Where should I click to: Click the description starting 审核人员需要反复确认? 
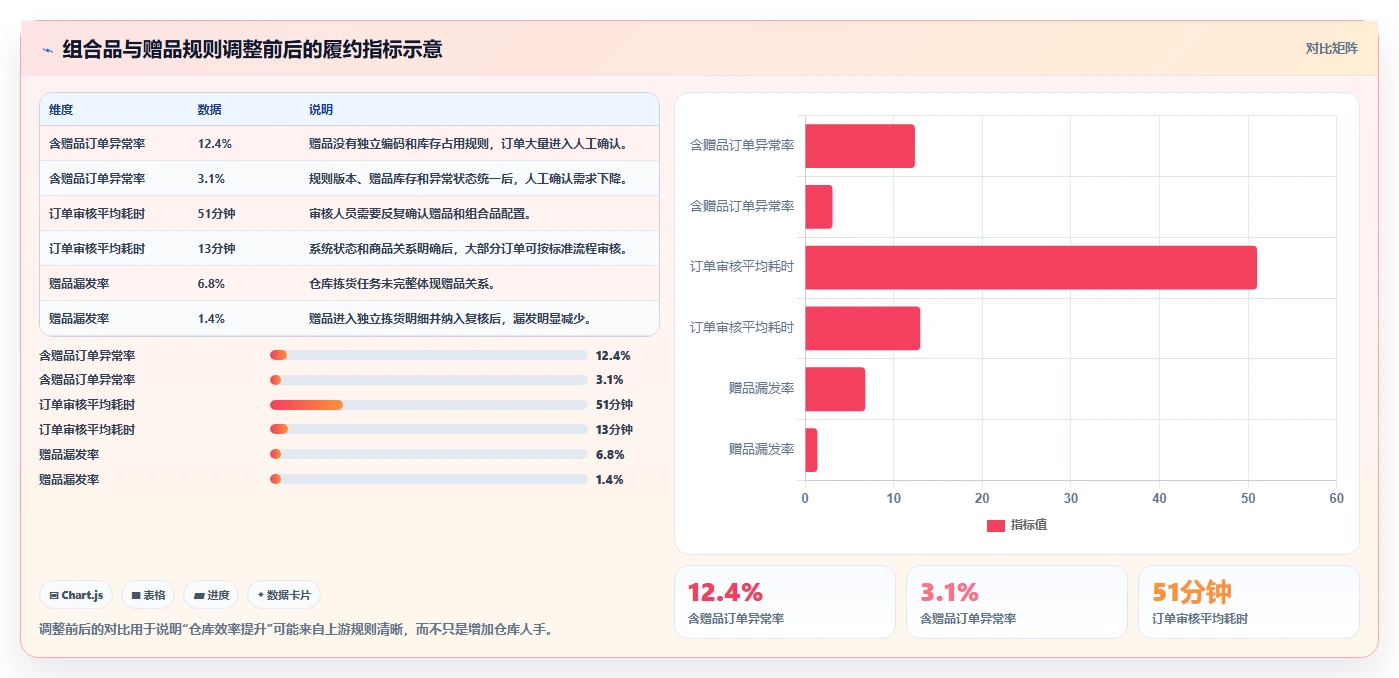click(420, 214)
